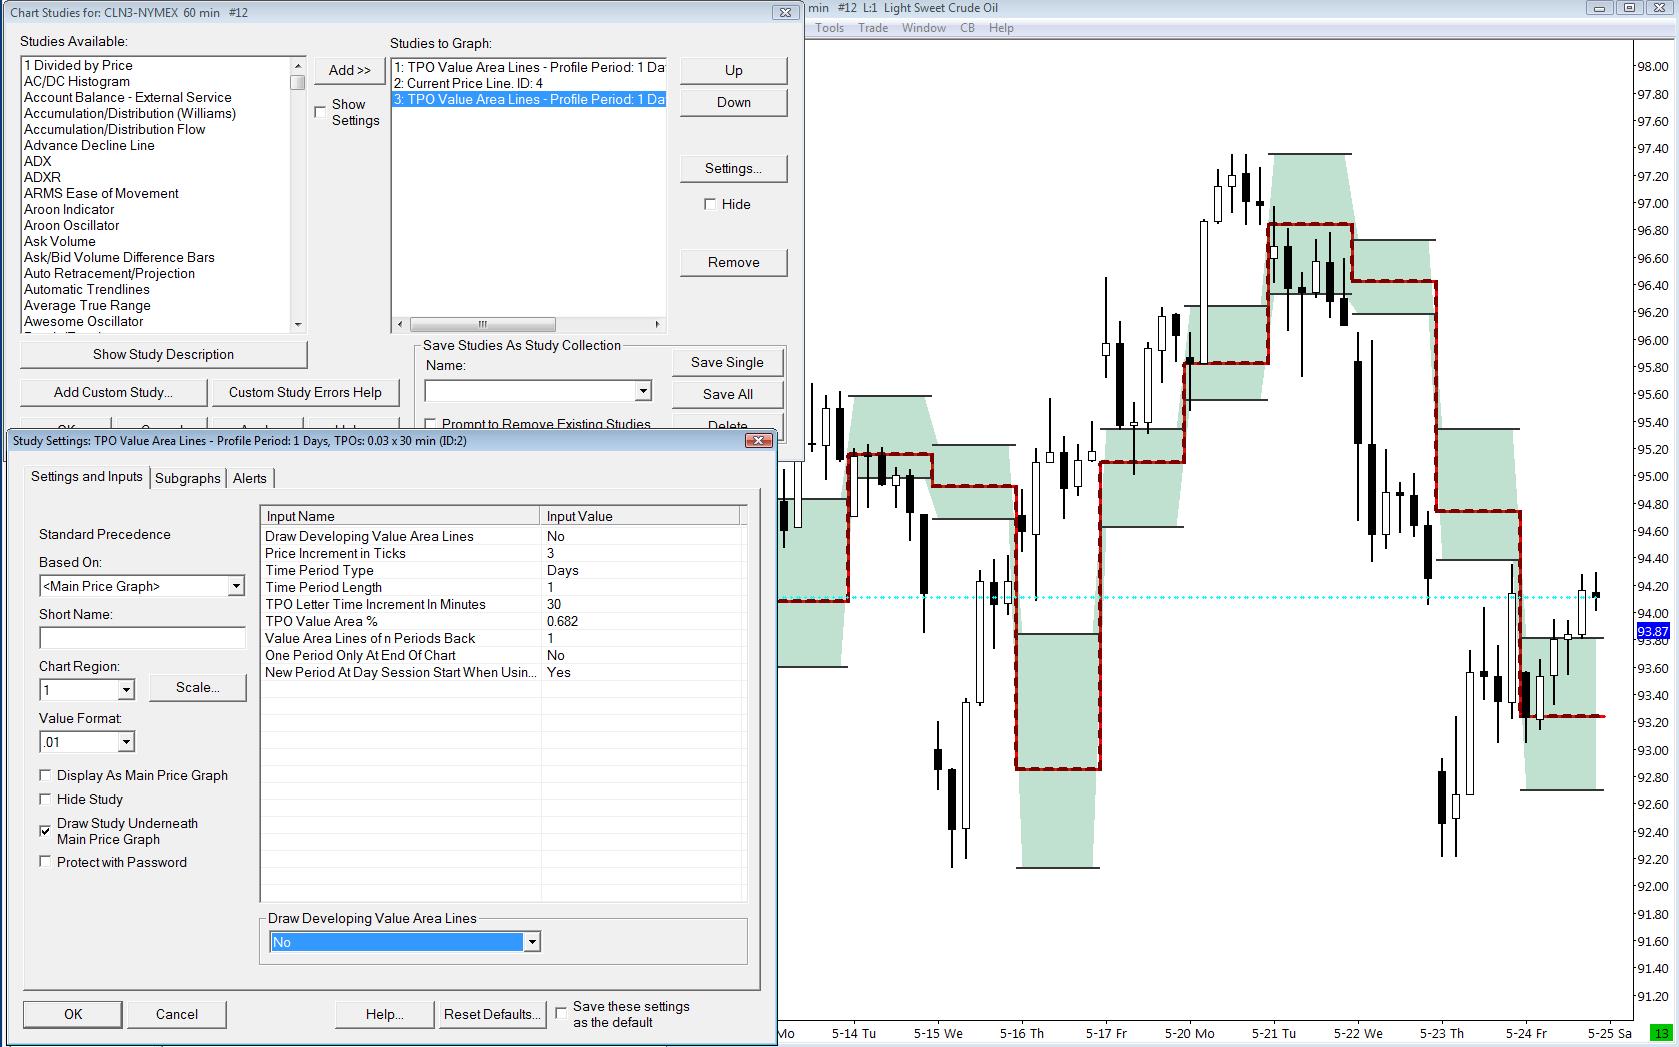Open the CB menu
Viewport: 1679px width, 1047px height.
(967, 28)
